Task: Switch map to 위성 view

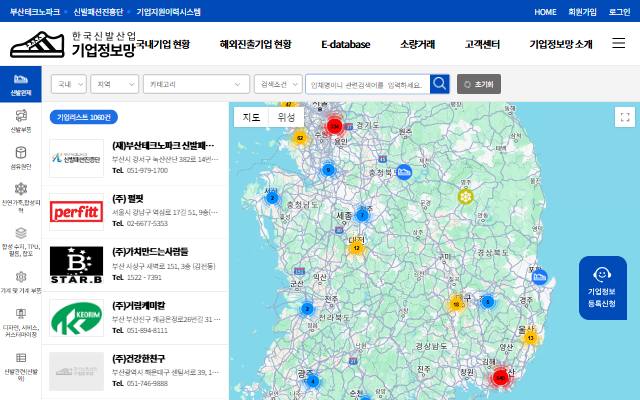Action: [286, 118]
